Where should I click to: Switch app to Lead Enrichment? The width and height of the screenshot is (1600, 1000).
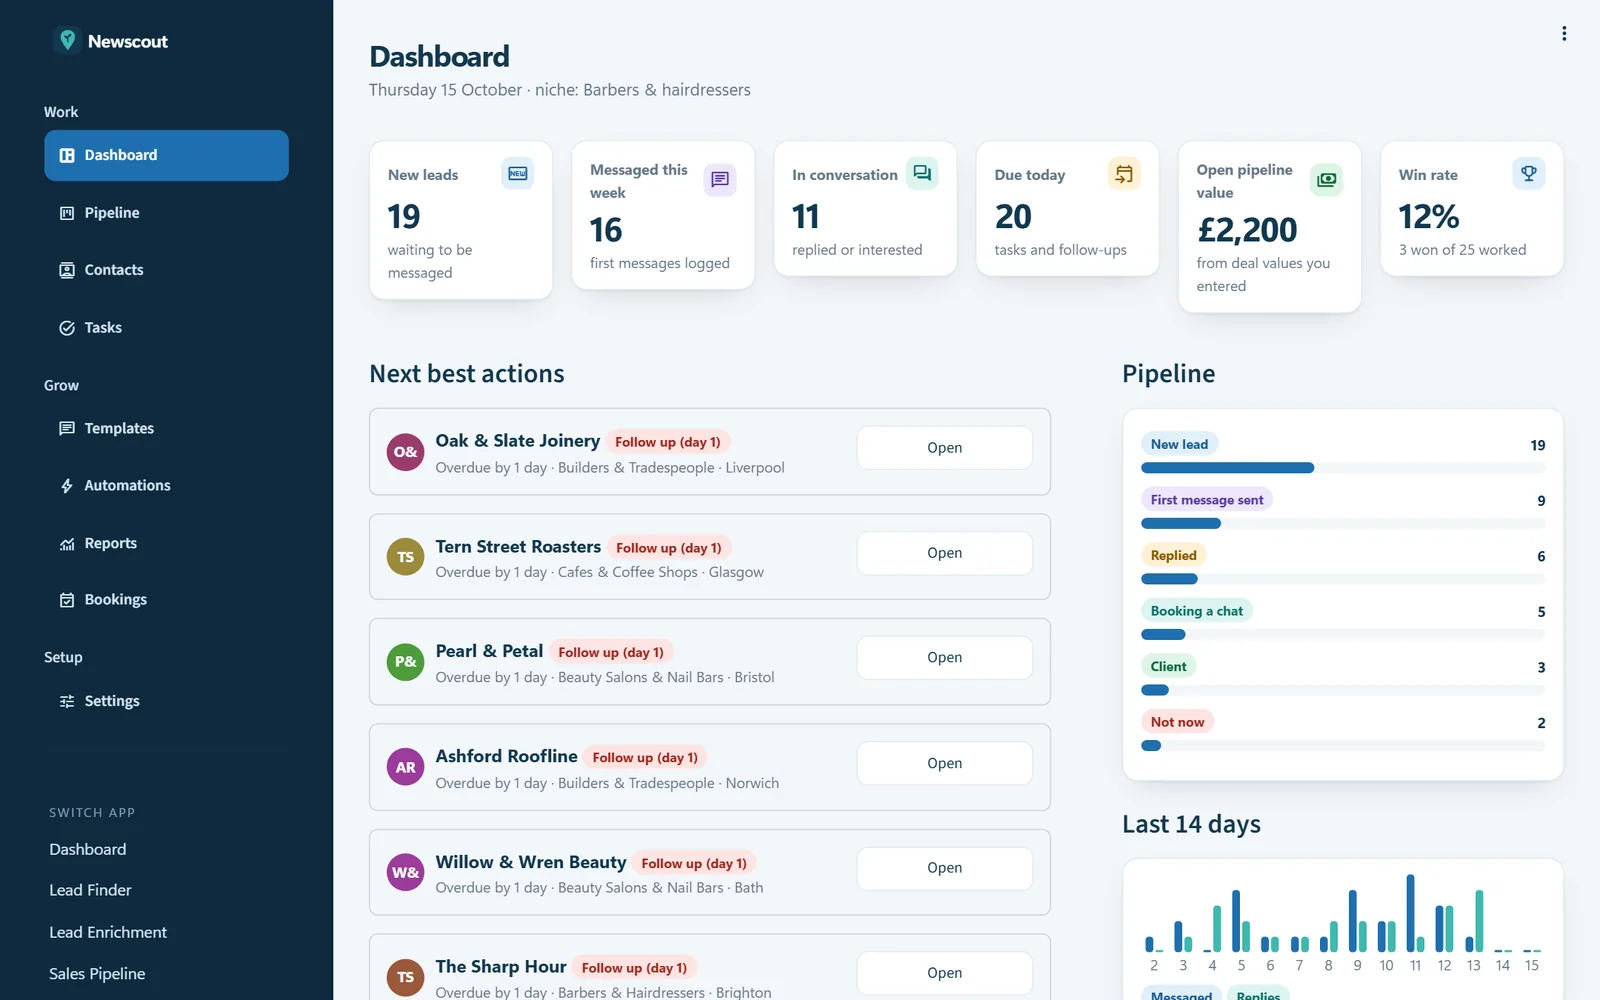click(x=108, y=932)
